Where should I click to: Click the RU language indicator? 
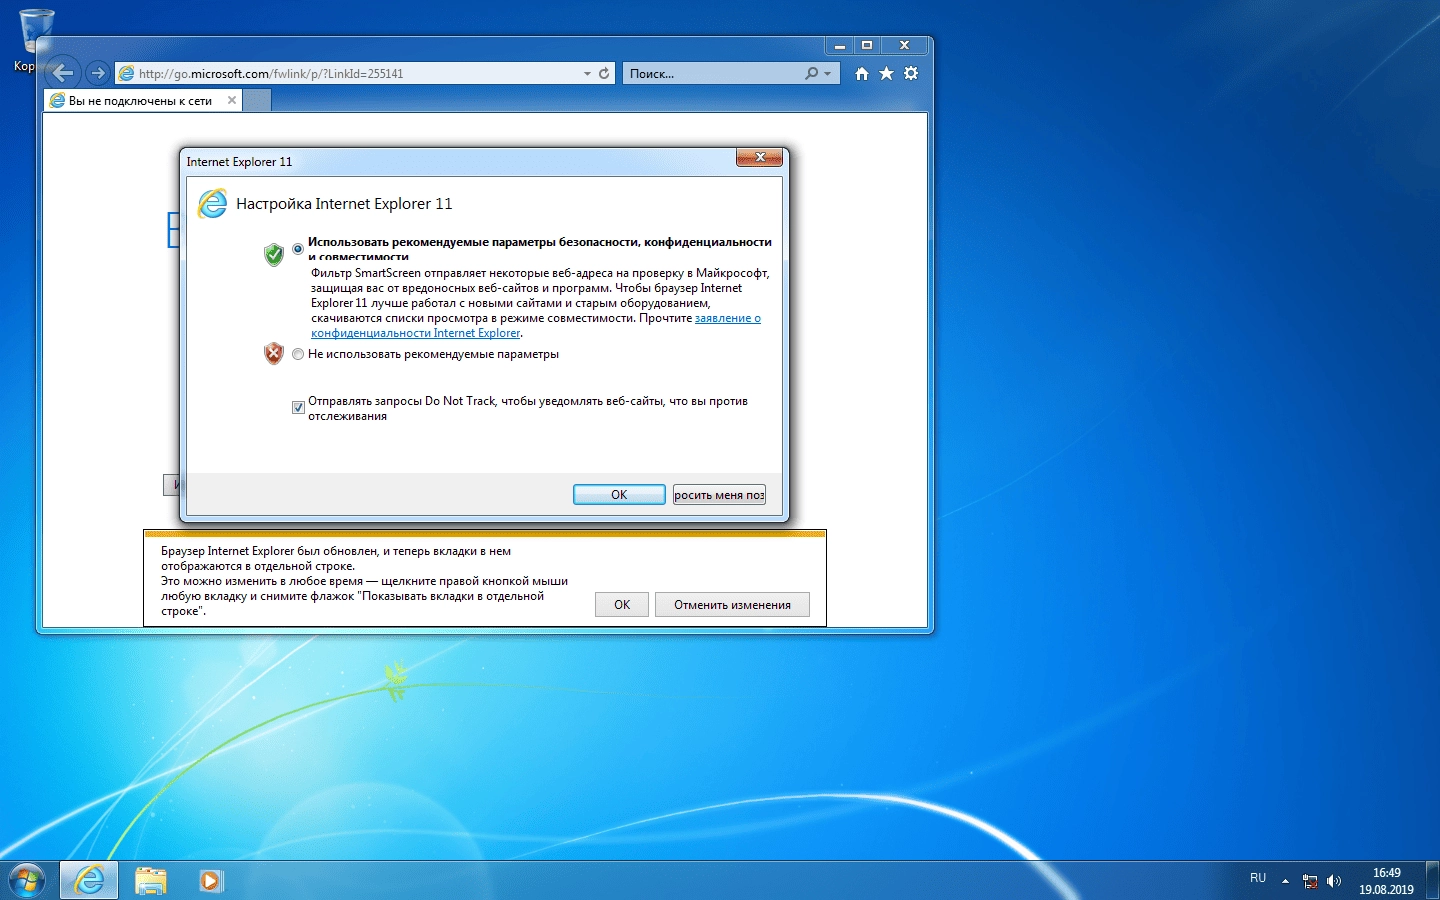pos(1258,878)
